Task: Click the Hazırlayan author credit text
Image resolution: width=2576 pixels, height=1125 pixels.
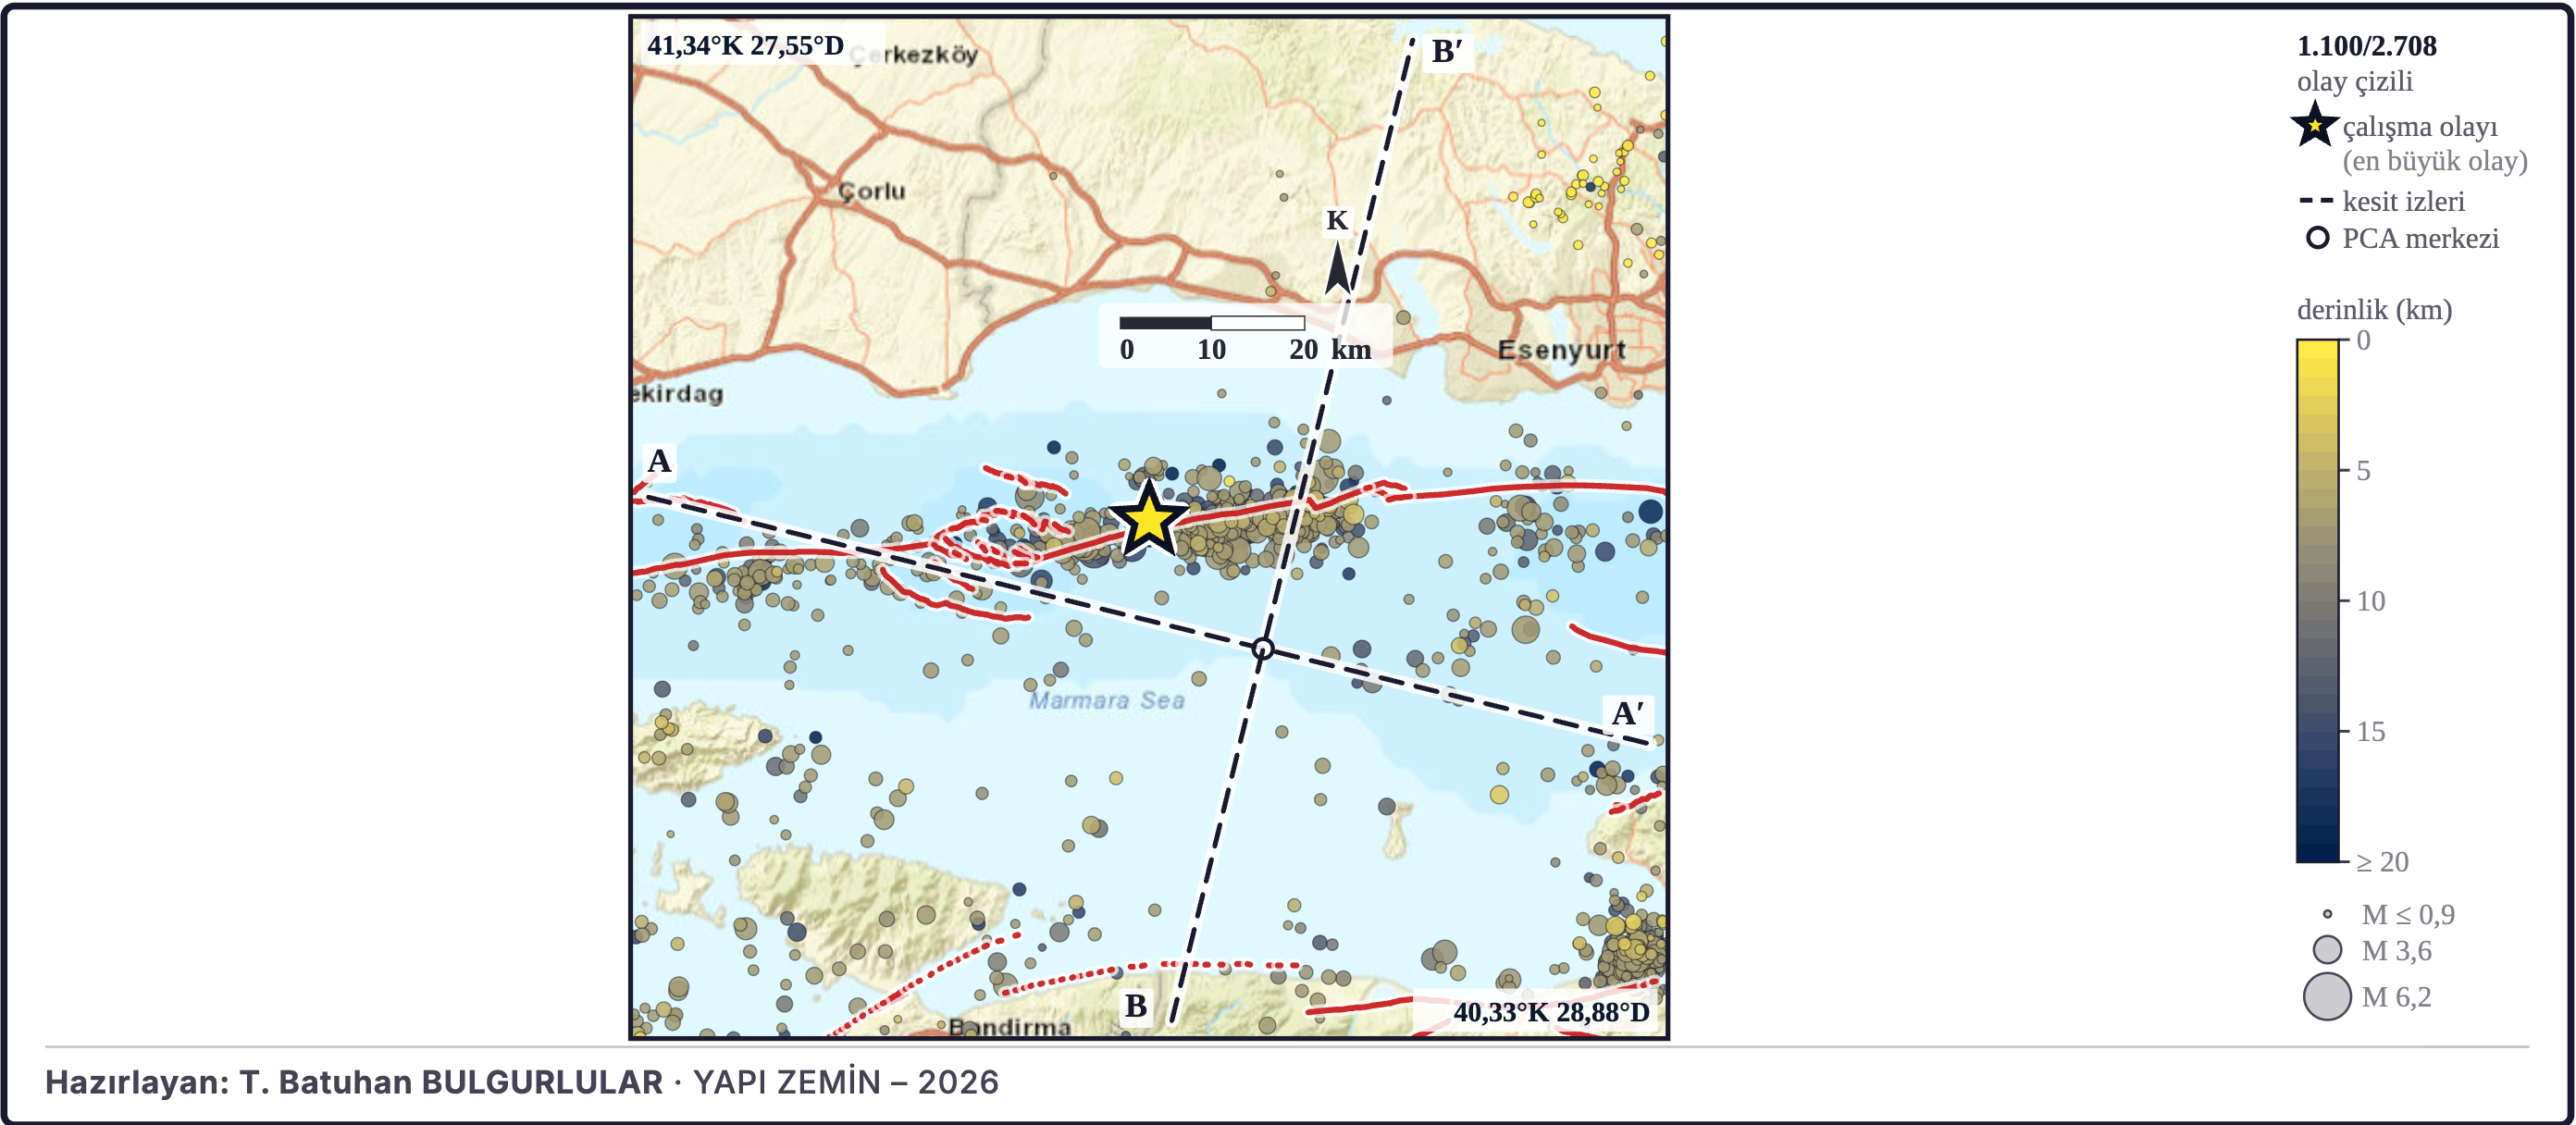Action: click(521, 1082)
